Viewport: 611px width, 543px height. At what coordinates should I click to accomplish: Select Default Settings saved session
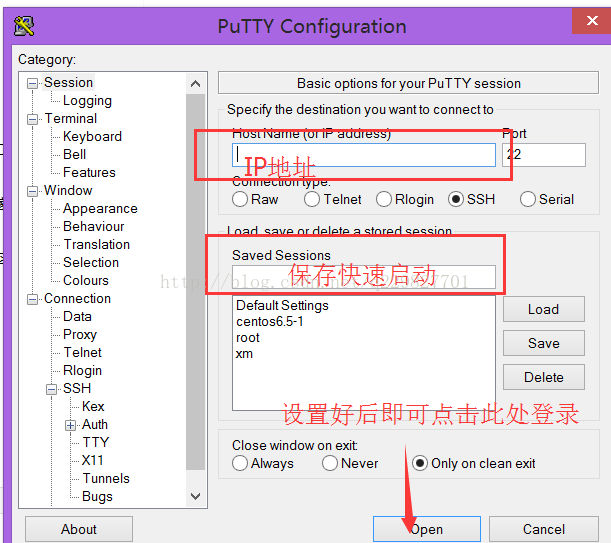(x=282, y=305)
